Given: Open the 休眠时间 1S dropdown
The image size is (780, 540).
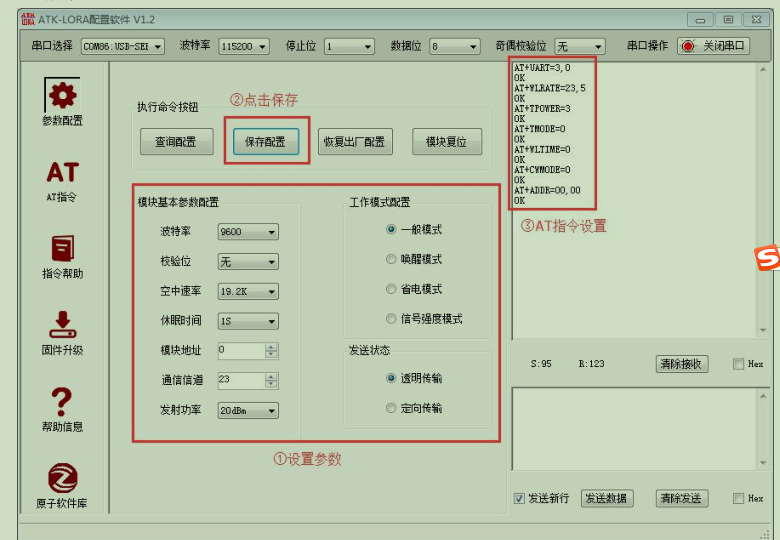Looking at the screenshot, I should click(248, 321).
